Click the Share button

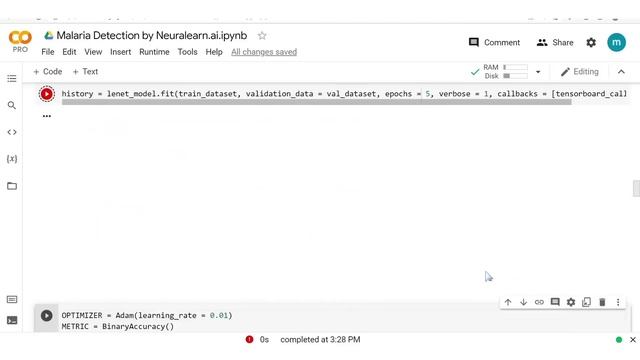coord(555,42)
